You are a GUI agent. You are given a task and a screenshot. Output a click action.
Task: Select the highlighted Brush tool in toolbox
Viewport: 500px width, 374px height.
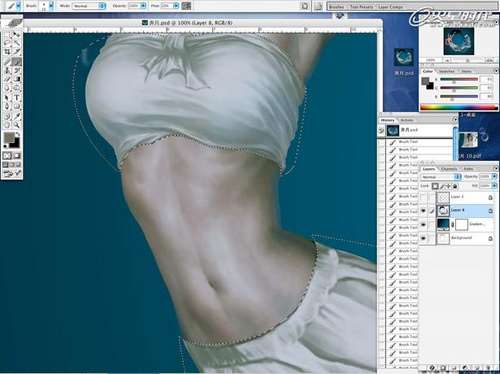point(17,61)
